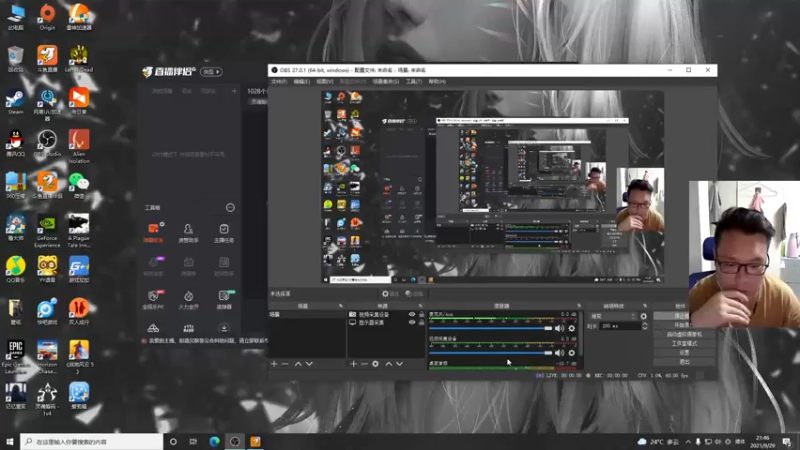
Task: Open the A Plague Tale desktop shortcut
Action: [x=79, y=231]
